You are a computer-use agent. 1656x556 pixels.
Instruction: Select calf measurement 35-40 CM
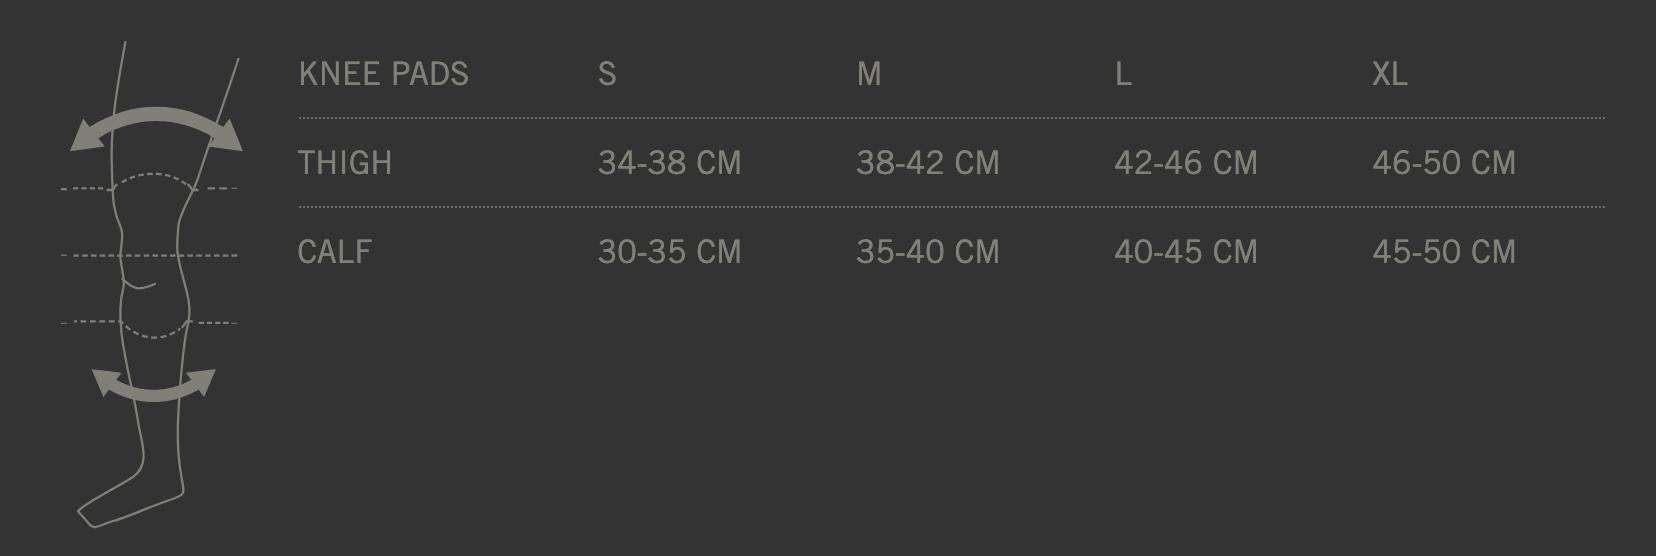[x=927, y=251]
